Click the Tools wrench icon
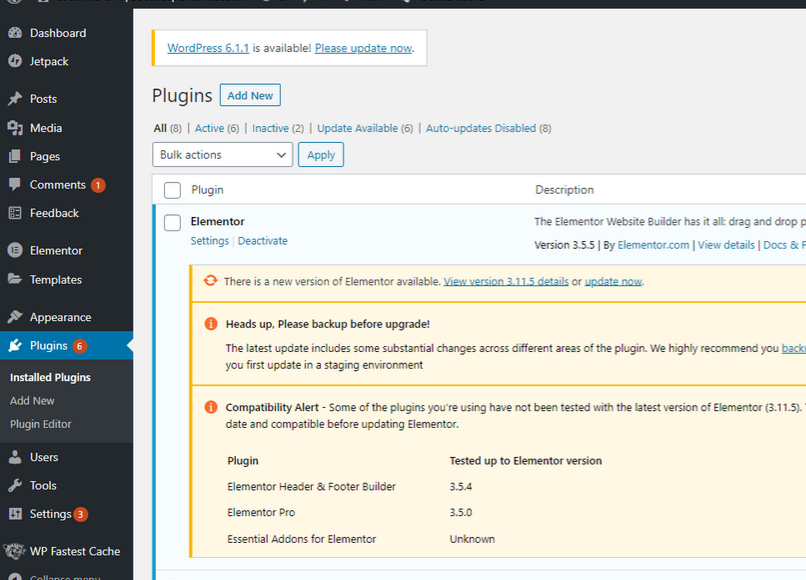This screenshot has height=580, width=806. (15, 485)
